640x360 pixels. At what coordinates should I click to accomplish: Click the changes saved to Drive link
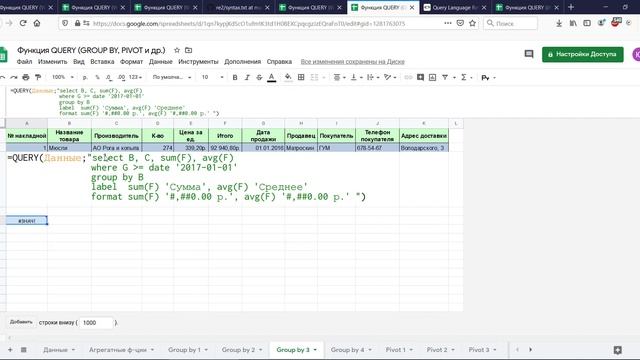[353, 62]
